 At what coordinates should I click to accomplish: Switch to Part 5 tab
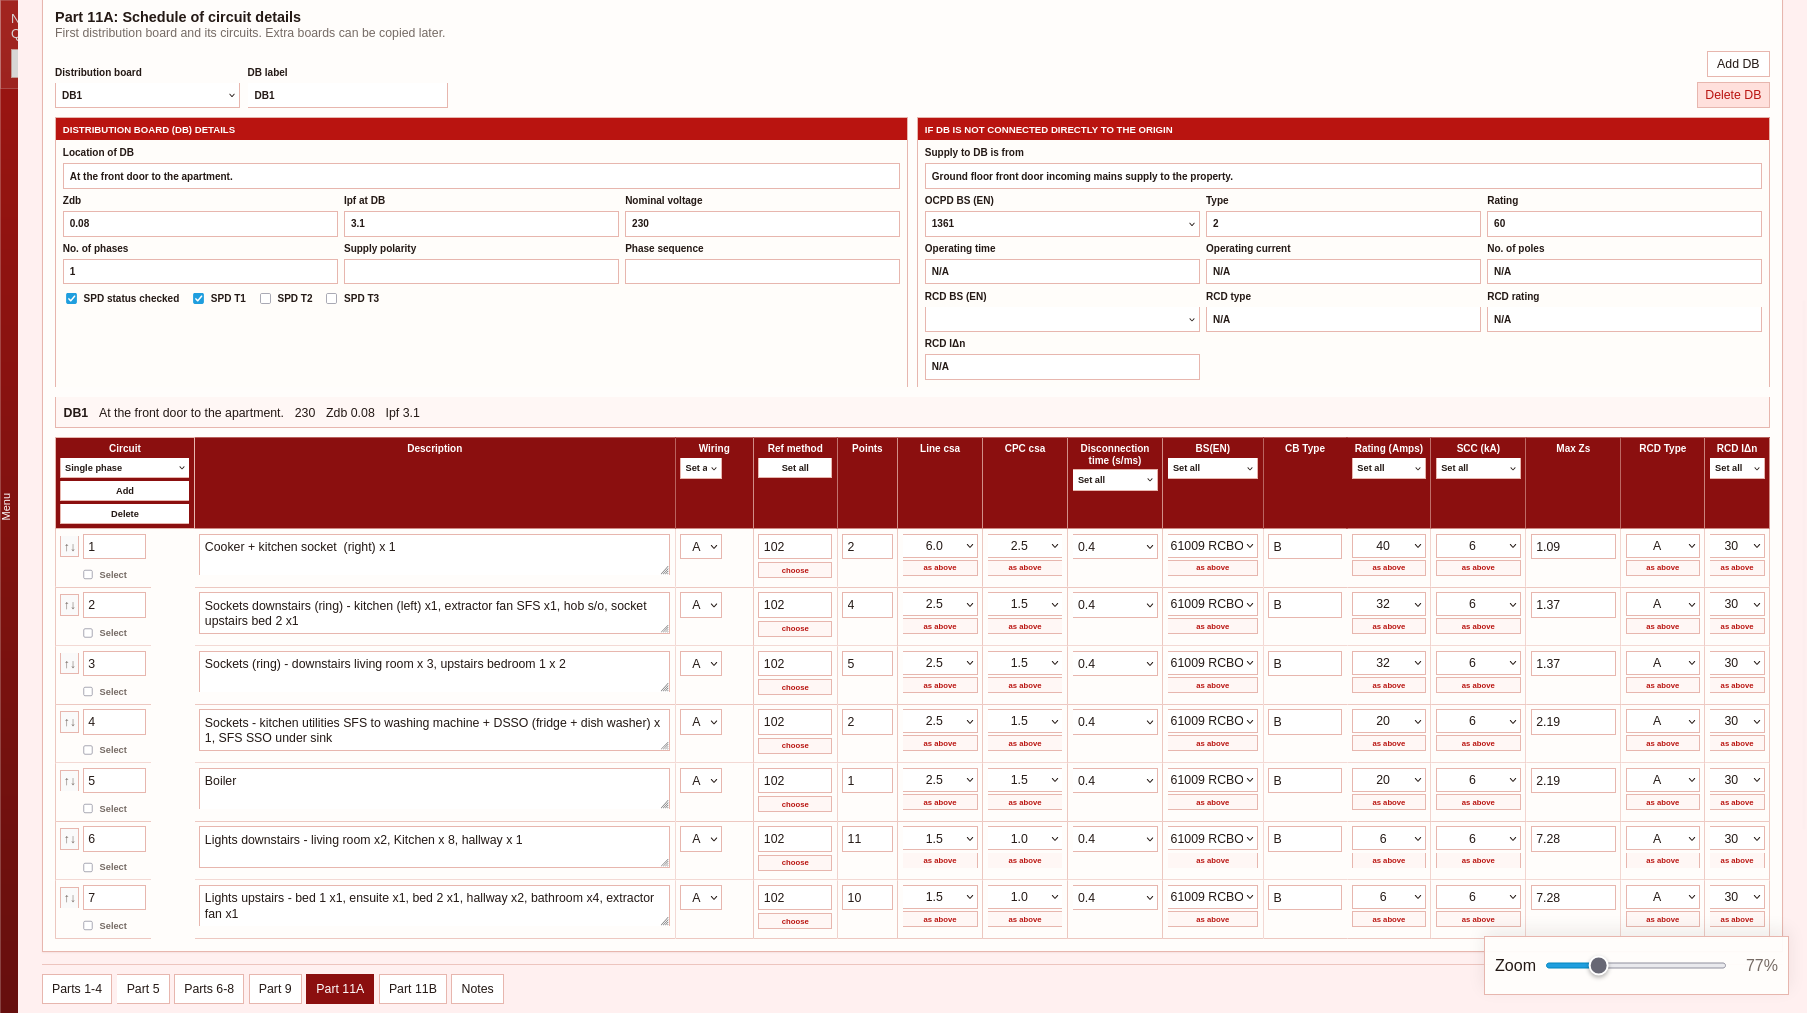(143, 989)
